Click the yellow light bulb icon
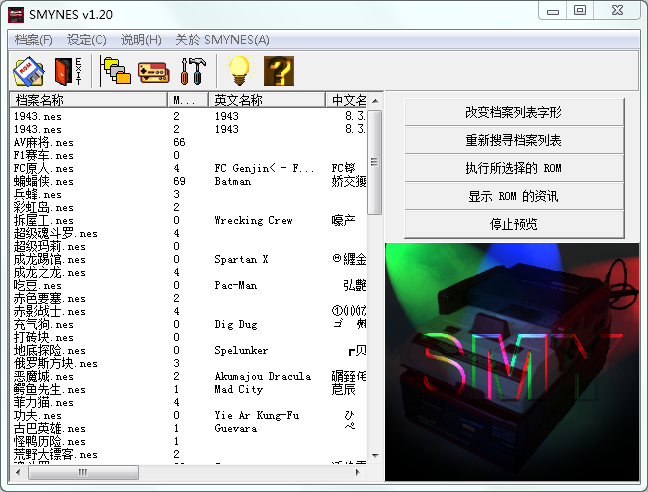This screenshot has width=648, height=492. pos(238,70)
